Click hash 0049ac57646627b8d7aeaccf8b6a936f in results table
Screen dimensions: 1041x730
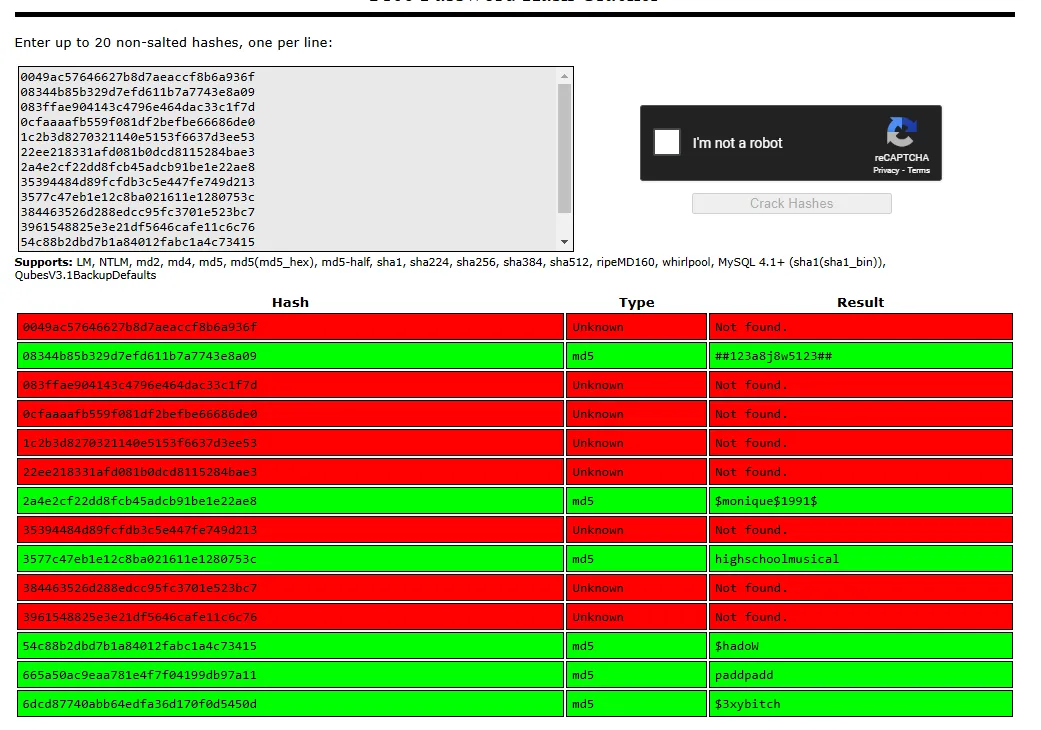139,327
